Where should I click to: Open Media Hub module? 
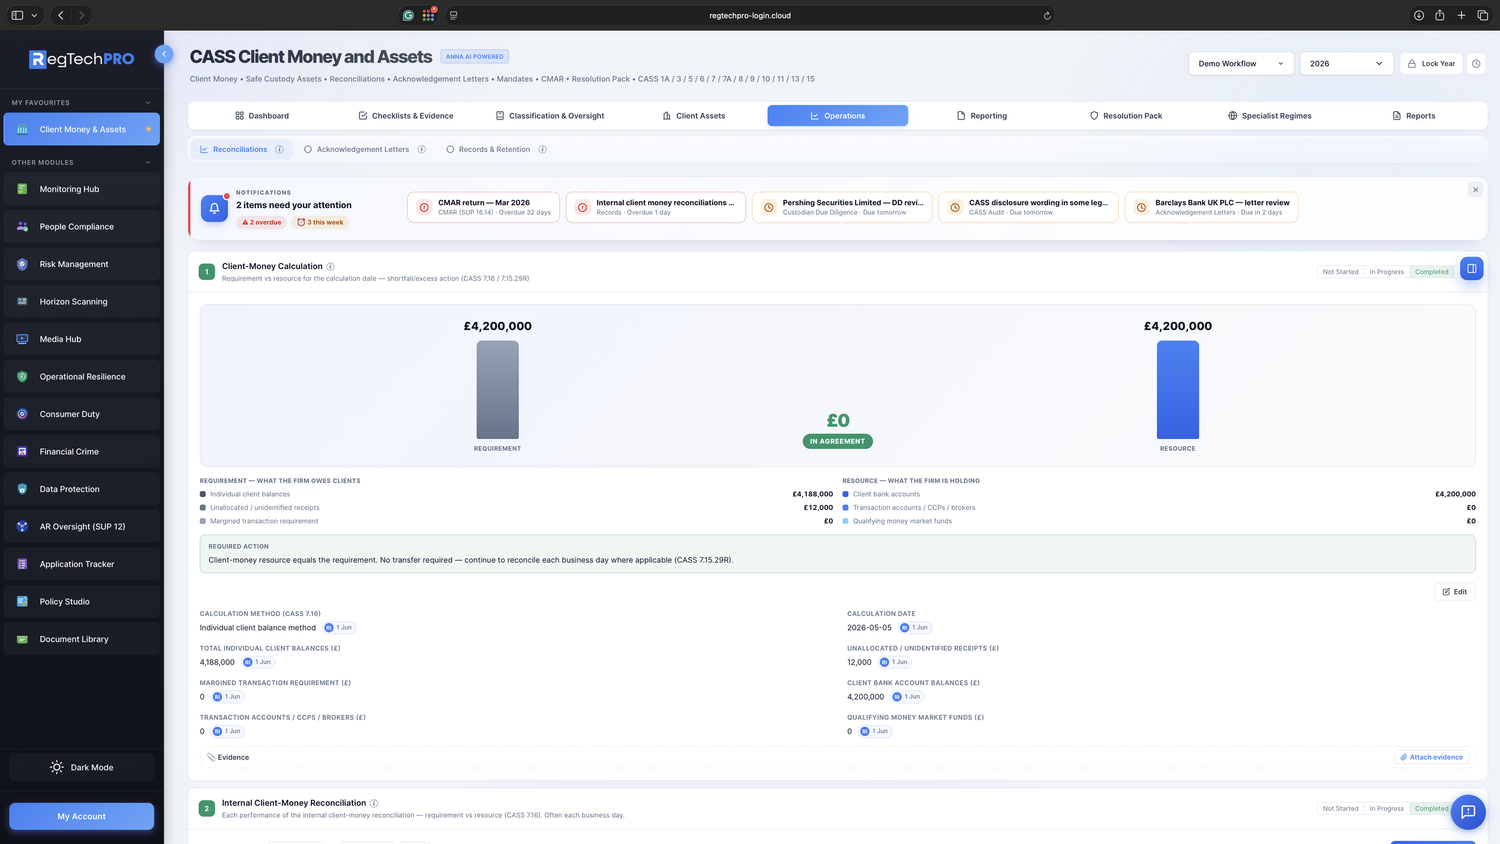pos(82,339)
